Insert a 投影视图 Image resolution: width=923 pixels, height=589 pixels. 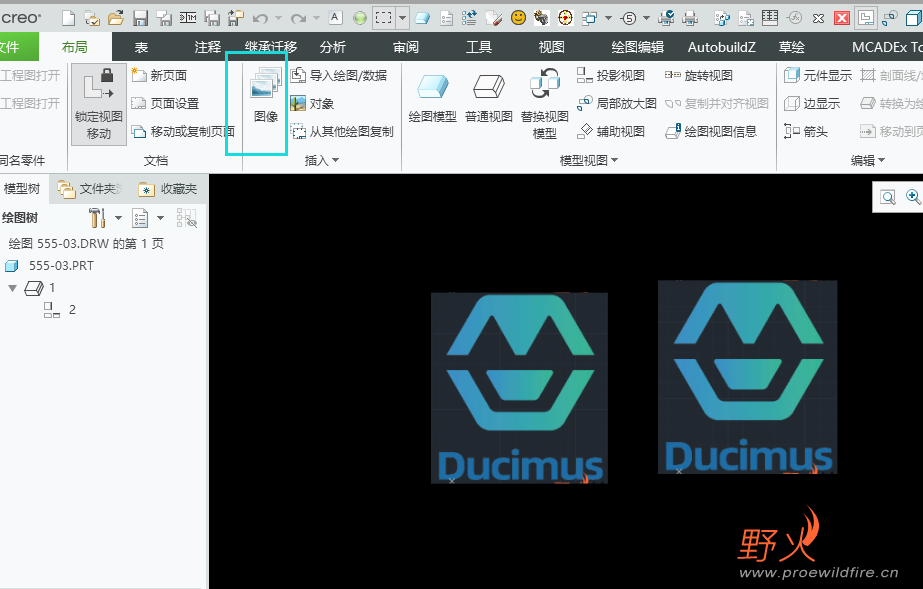point(611,75)
